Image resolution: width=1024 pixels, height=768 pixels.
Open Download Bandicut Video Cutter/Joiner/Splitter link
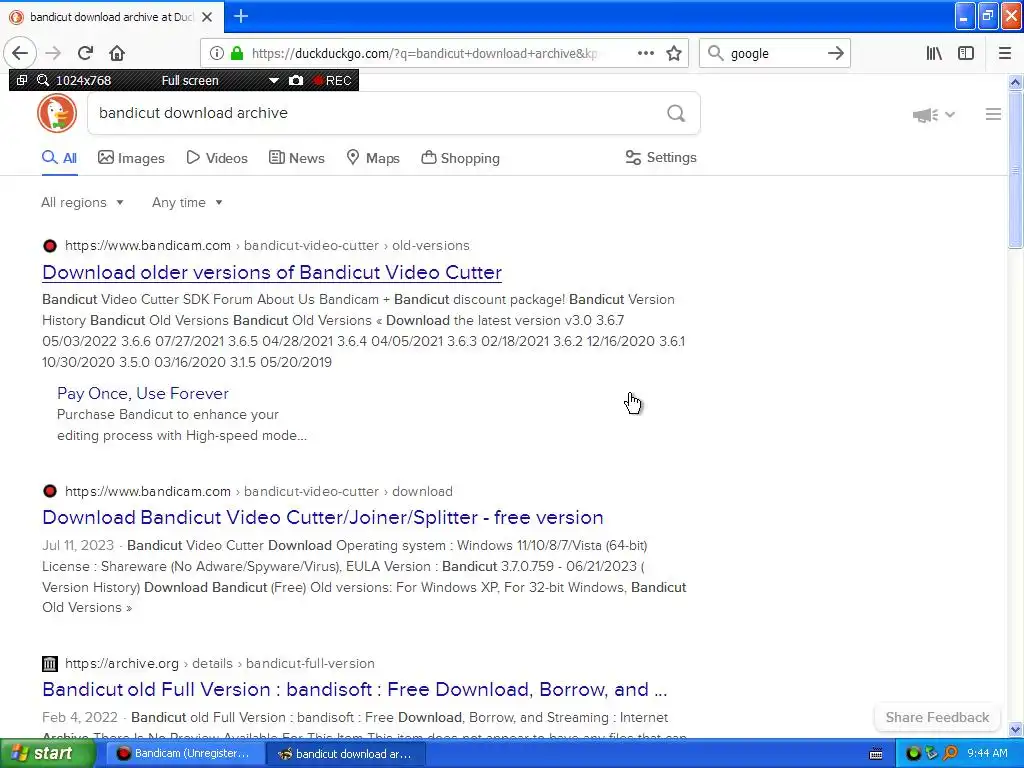pos(323,517)
